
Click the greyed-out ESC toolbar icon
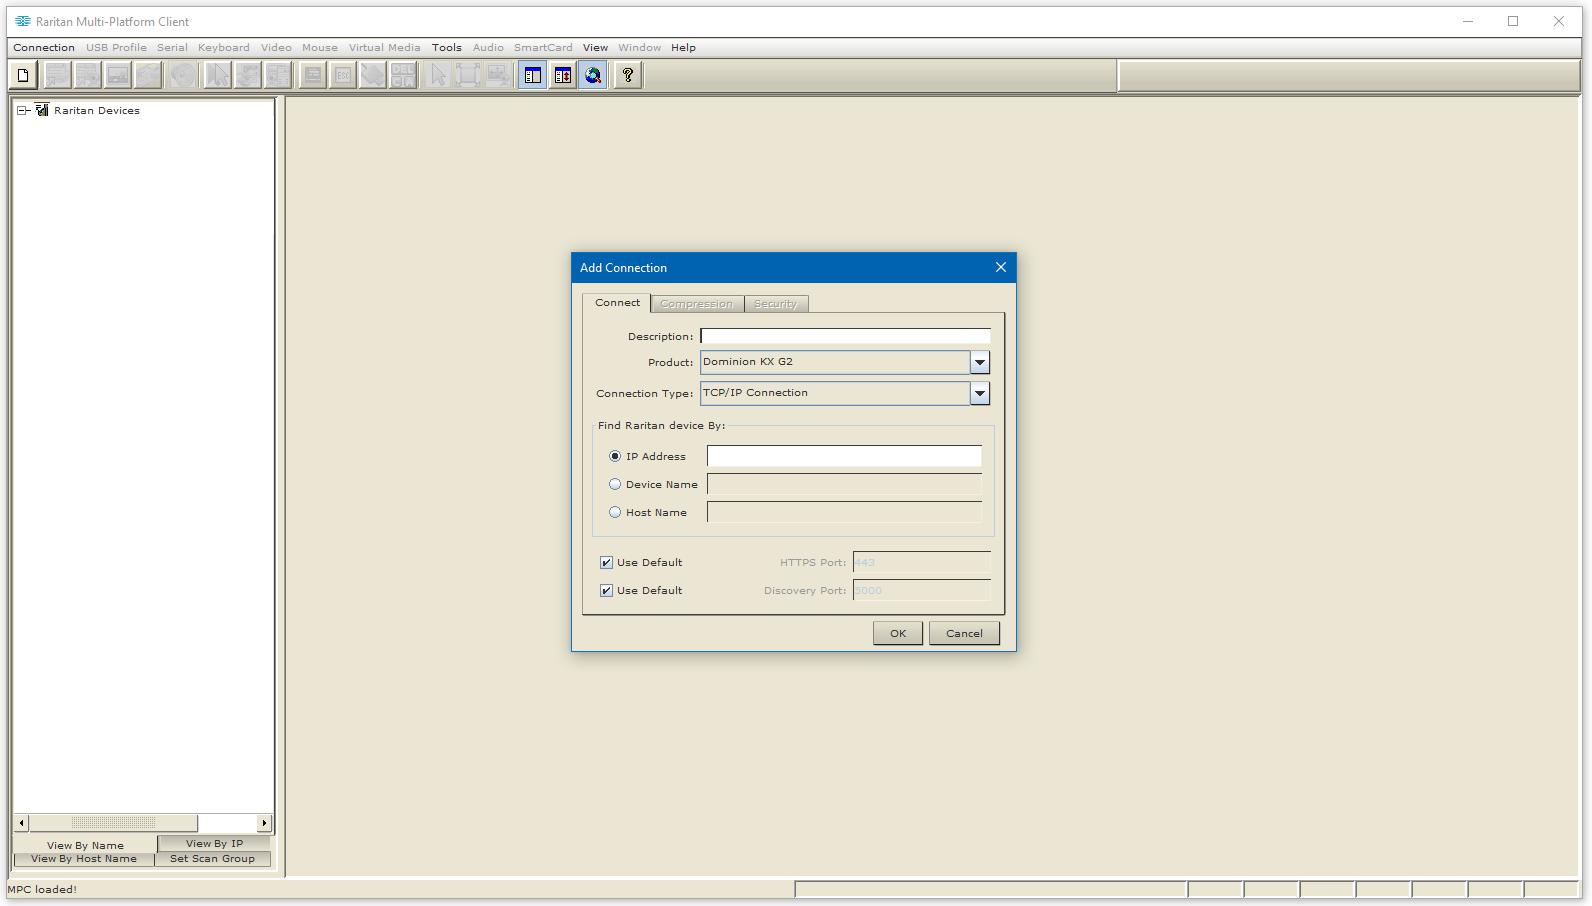tap(343, 75)
